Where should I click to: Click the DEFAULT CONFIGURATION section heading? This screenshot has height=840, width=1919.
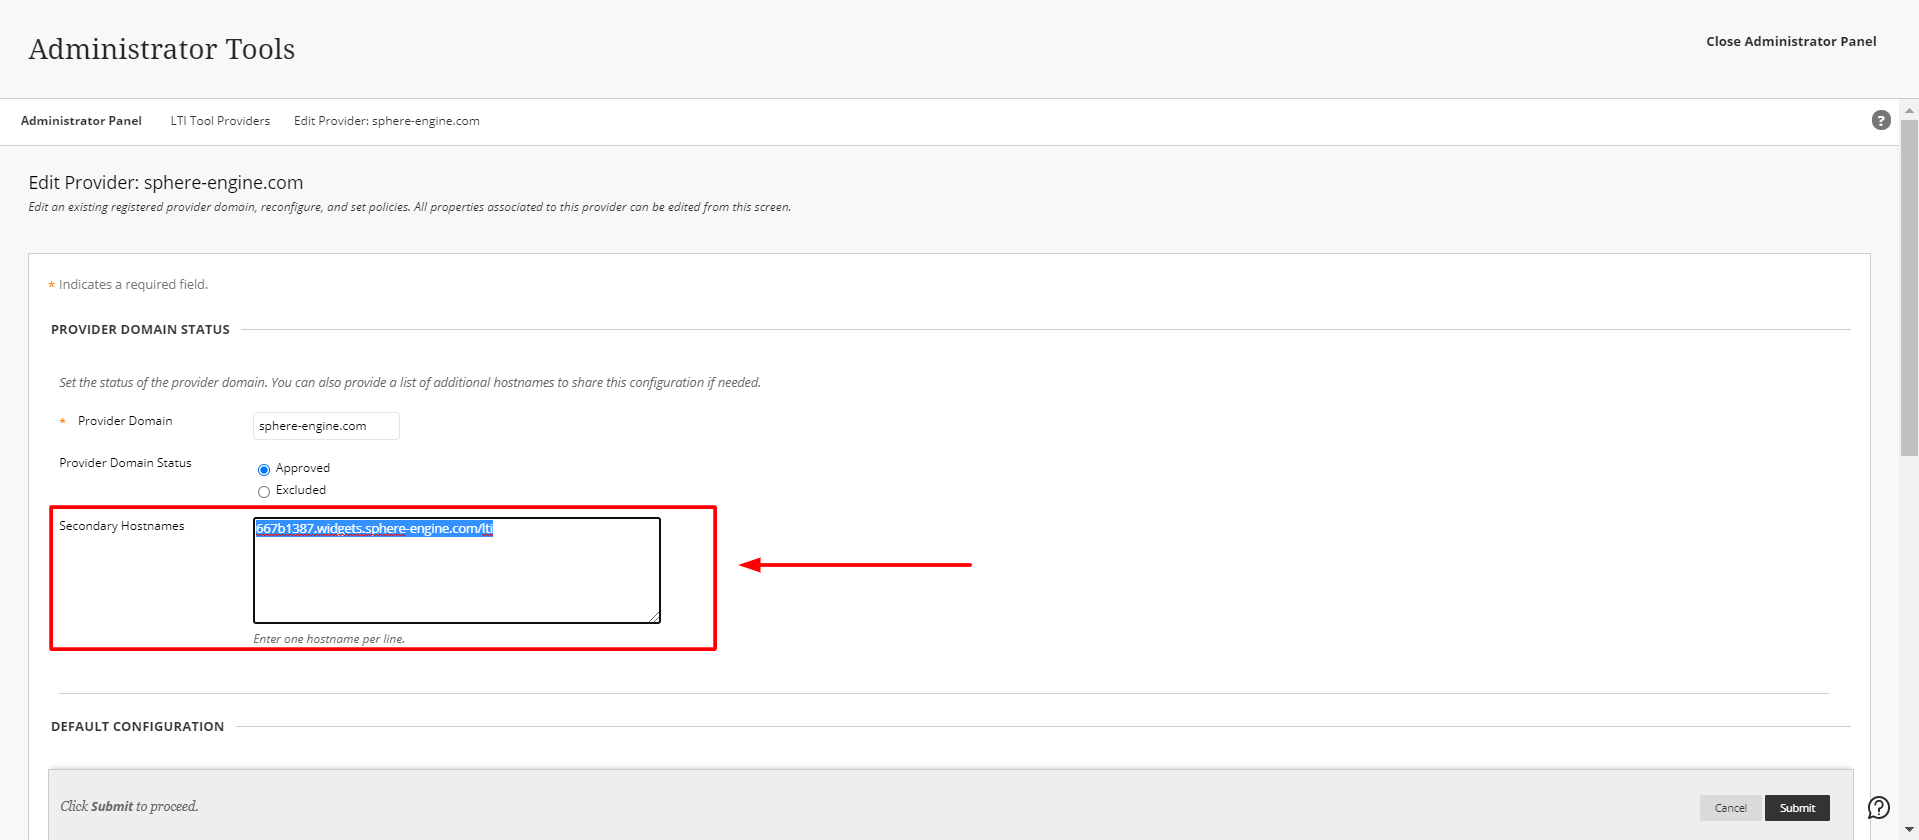[137, 727]
